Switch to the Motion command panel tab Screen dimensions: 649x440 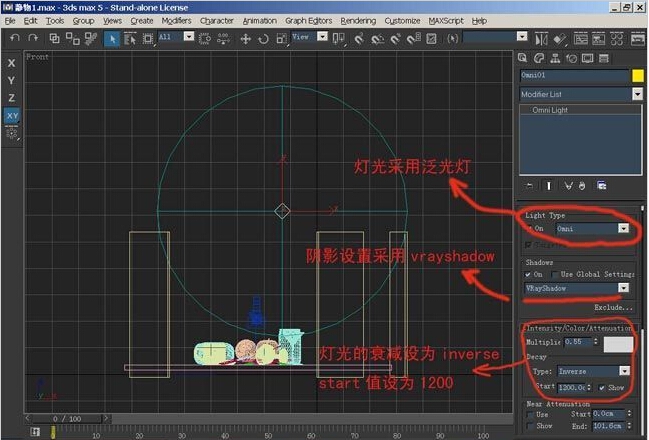[572, 58]
